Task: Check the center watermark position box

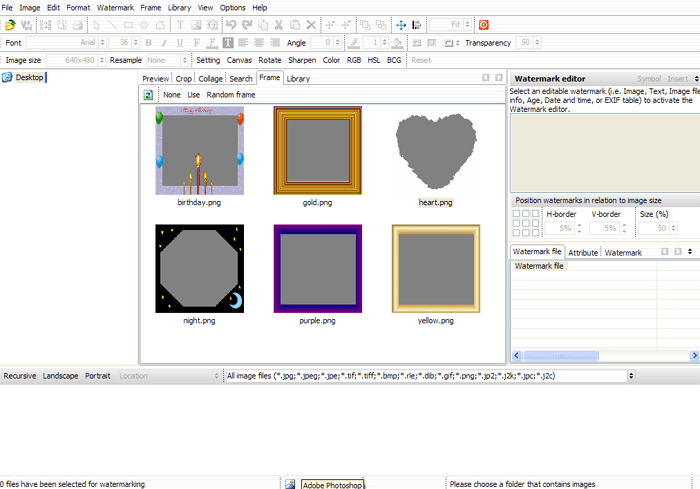Action: point(526,223)
